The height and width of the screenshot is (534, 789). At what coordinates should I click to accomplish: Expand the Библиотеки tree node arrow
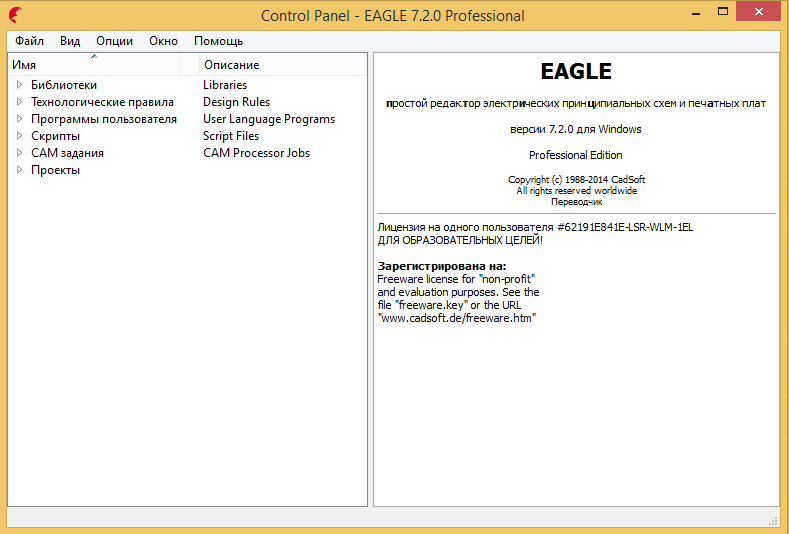[19, 85]
